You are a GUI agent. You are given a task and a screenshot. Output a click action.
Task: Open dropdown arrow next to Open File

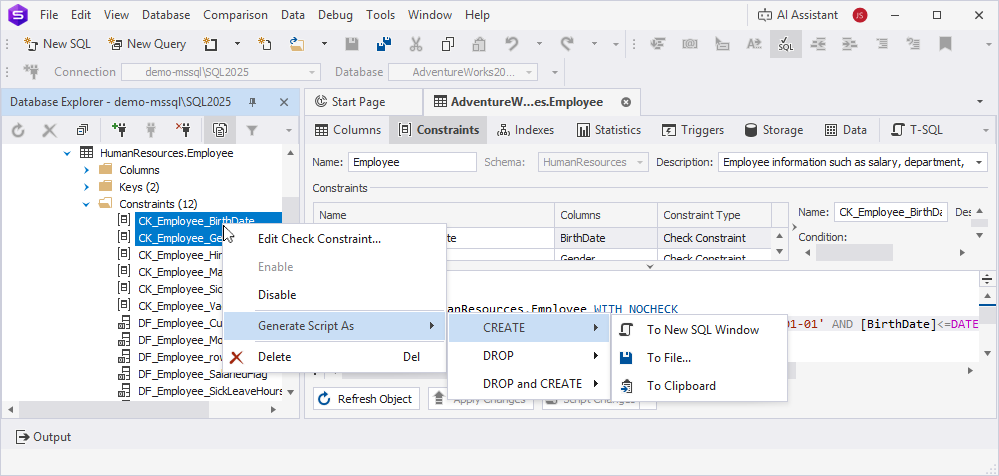324,44
